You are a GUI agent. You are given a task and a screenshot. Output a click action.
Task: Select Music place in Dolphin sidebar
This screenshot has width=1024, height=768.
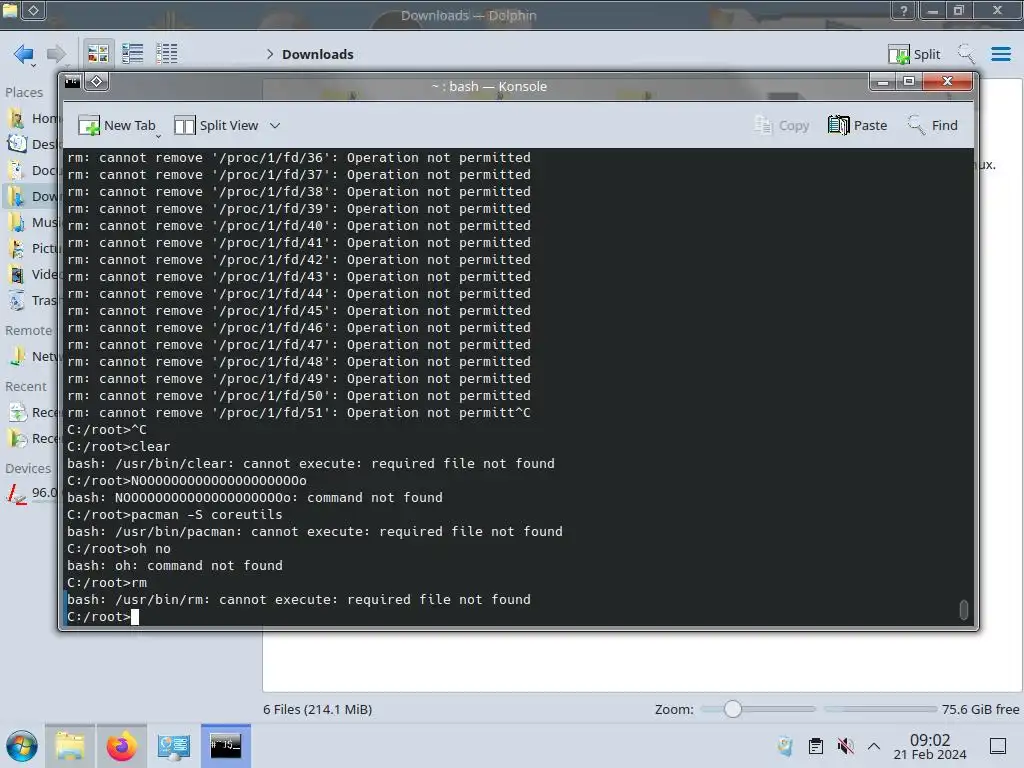(x=33, y=223)
